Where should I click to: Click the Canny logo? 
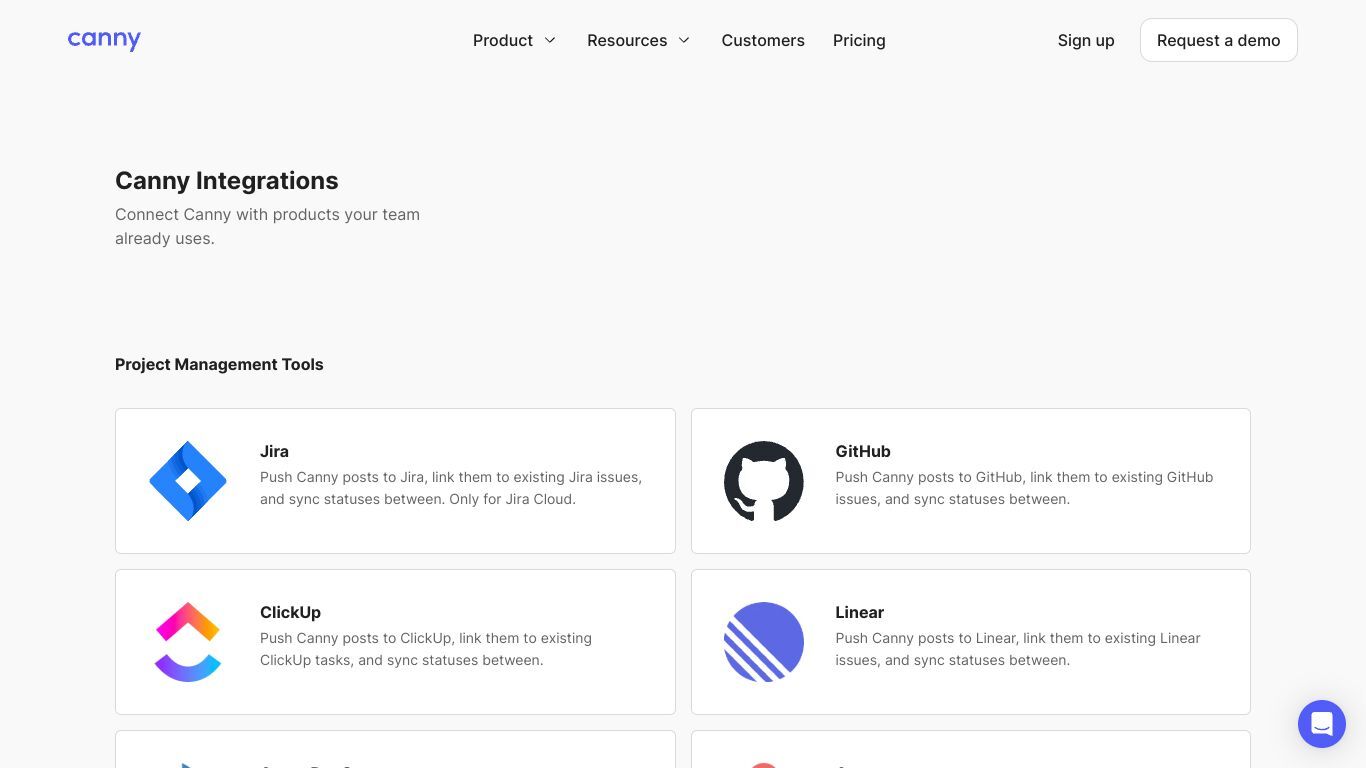click(104, 40)
